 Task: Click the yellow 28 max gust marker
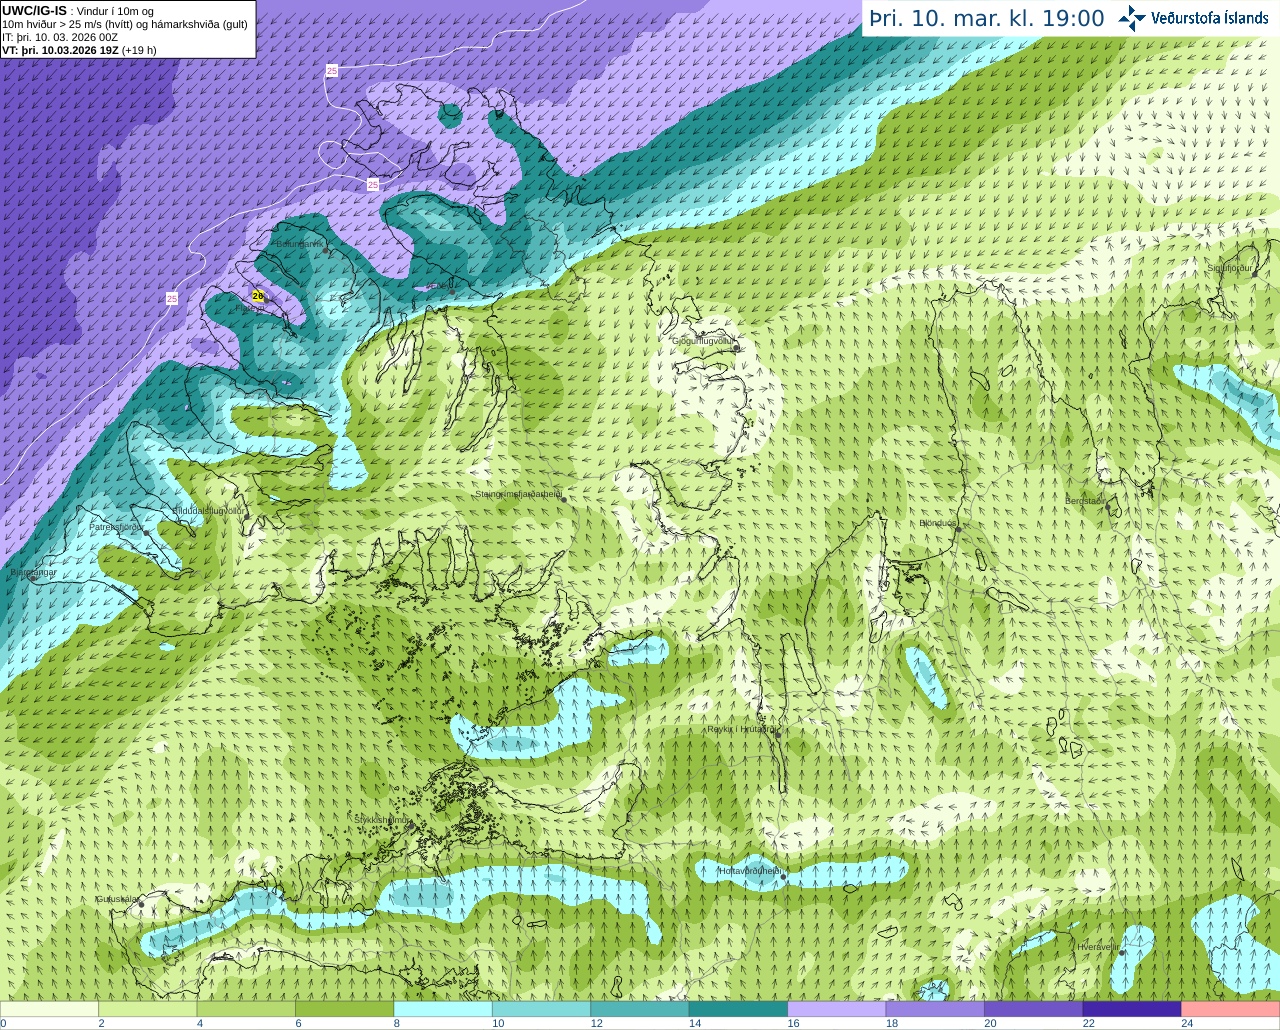[x=258, y=296]
